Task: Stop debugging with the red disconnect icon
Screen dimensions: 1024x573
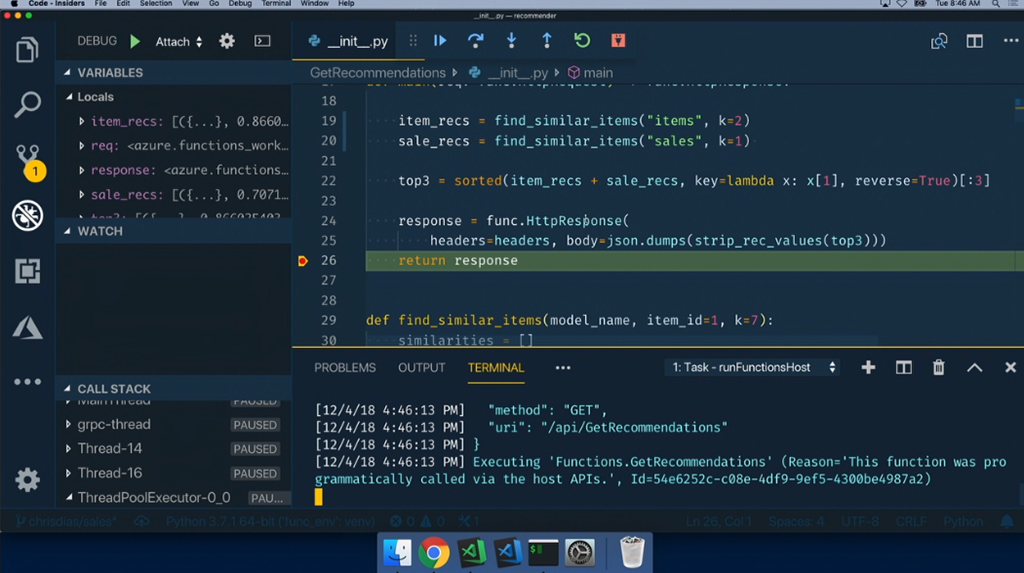Action: click(x=618, y=41)
